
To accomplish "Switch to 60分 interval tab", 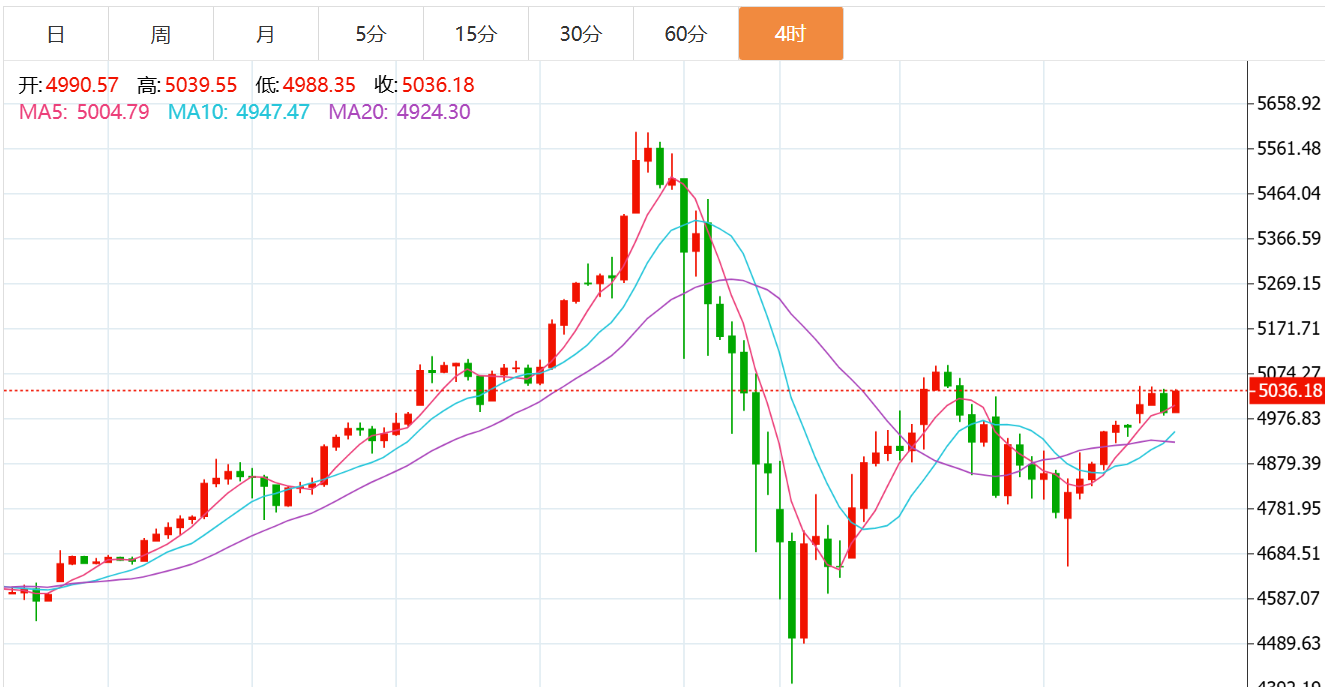I will point(685,34).
